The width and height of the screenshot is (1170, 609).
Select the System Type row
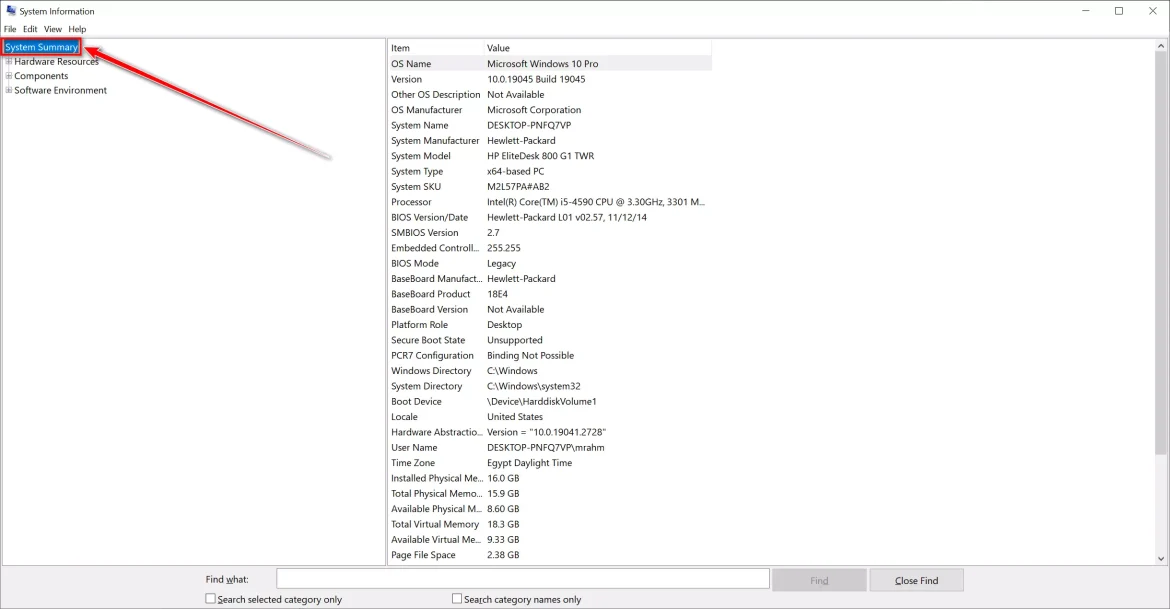550,171
